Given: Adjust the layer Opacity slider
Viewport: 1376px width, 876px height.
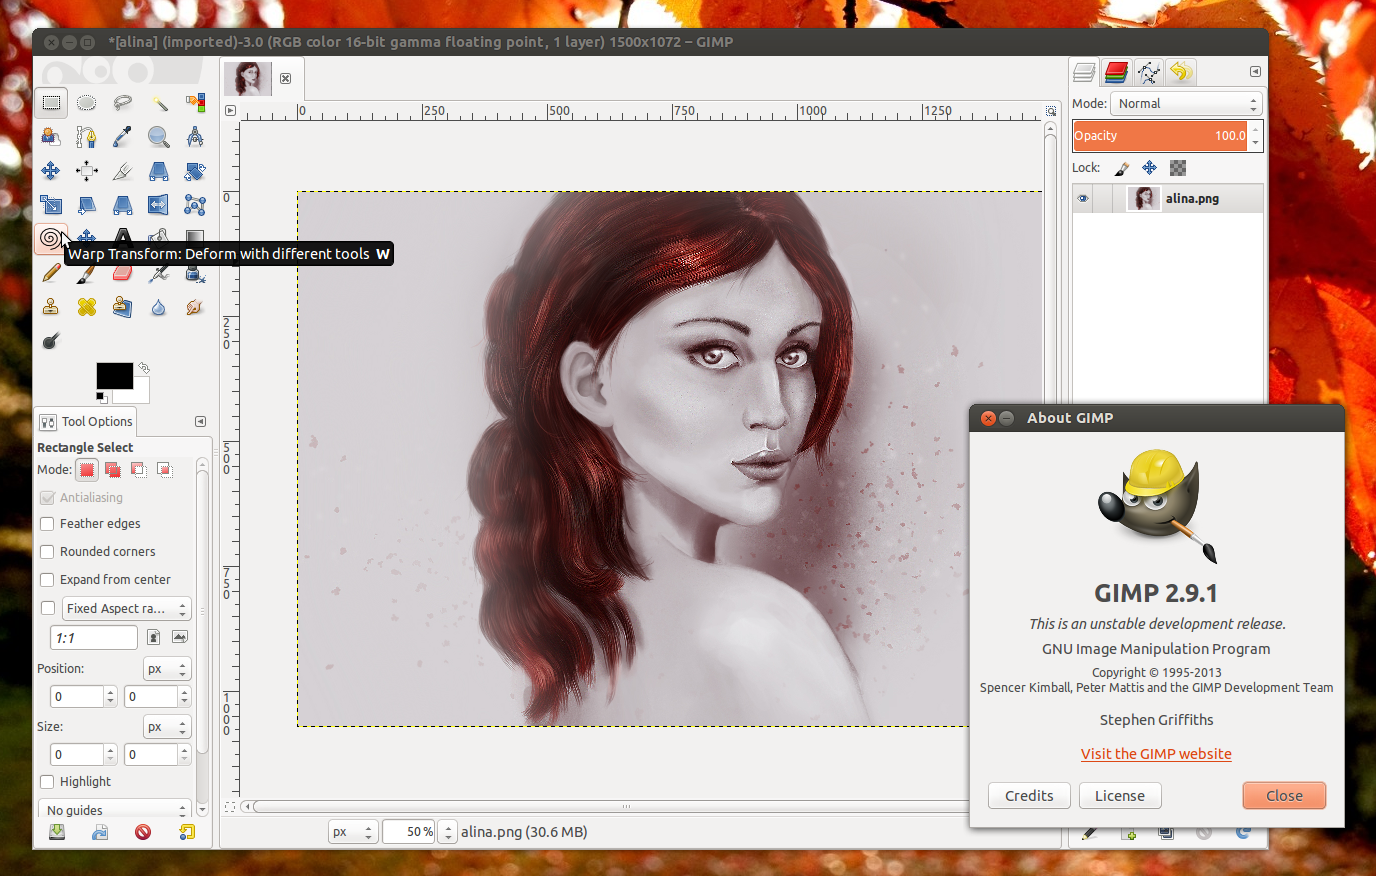Looking at the screenshot, I should click(1160, 135).
